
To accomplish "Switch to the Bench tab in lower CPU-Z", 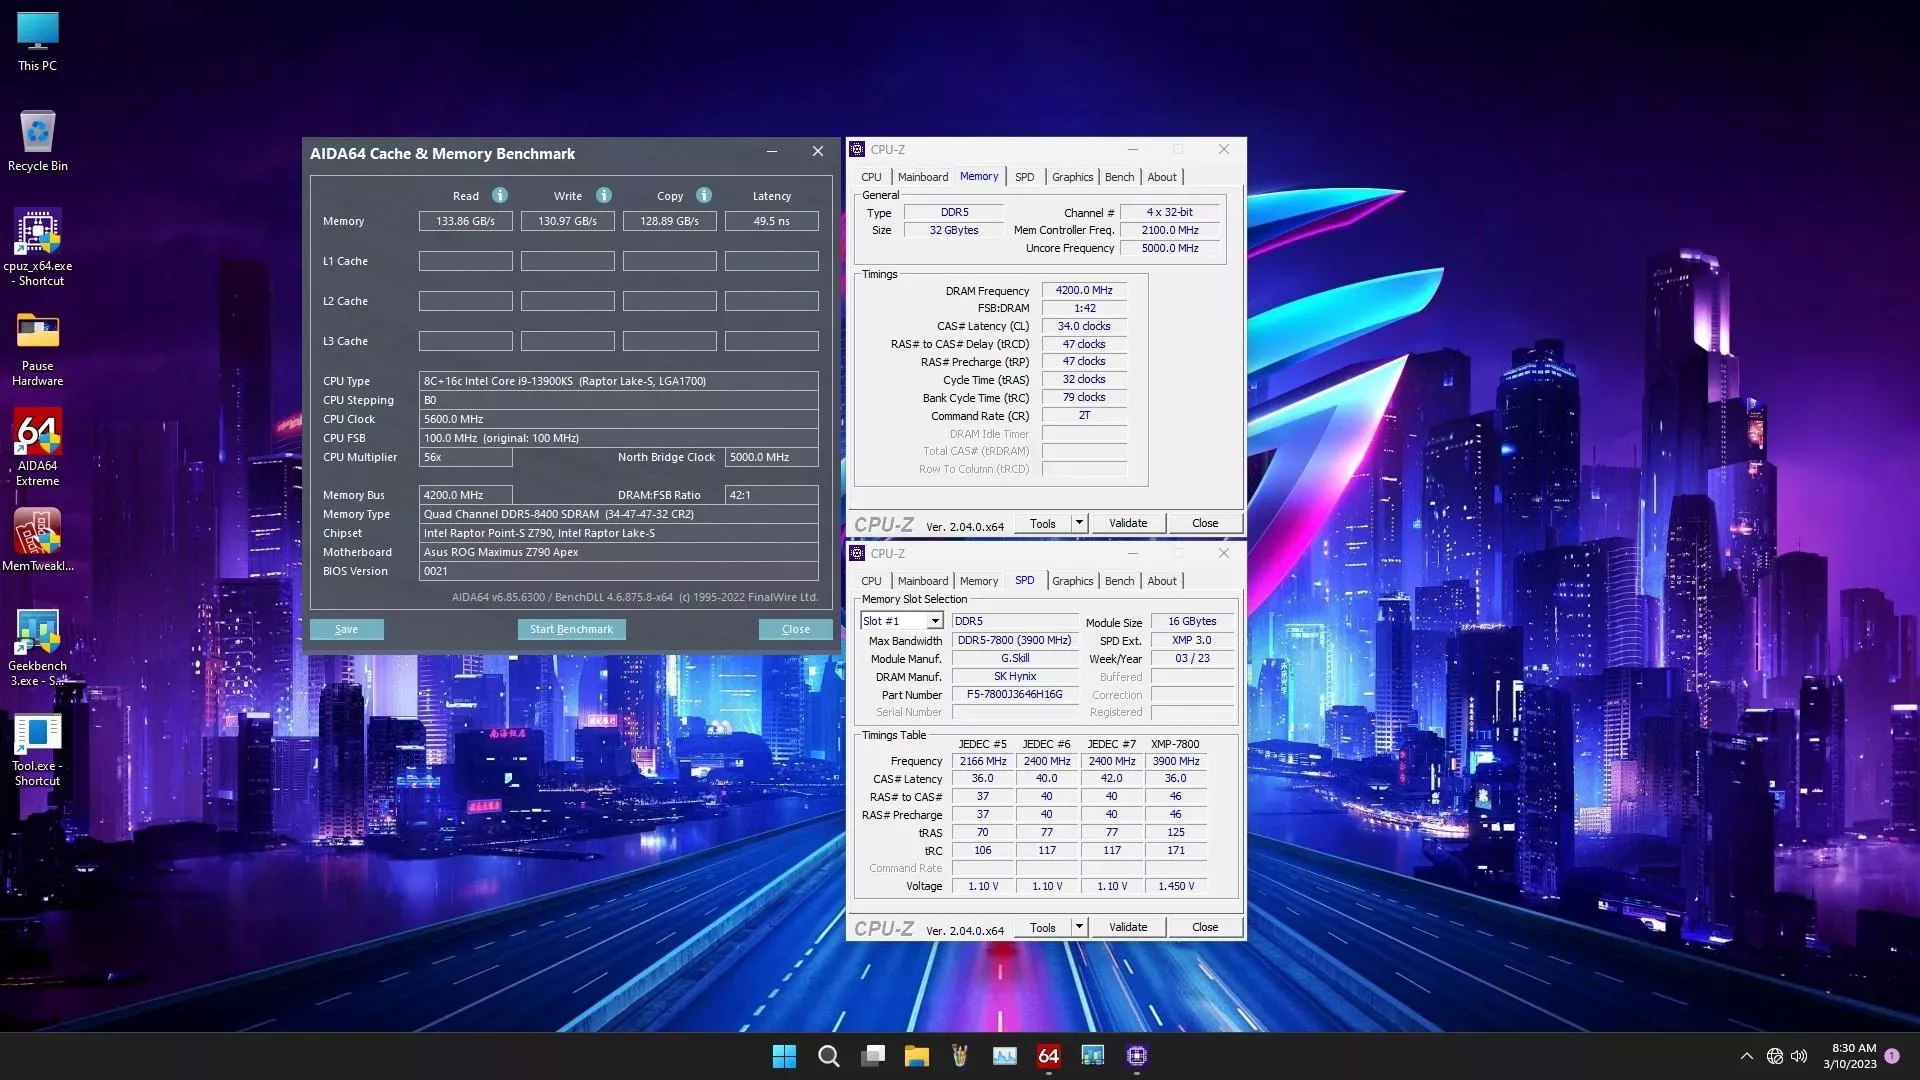I will [x=1119, y=581].
